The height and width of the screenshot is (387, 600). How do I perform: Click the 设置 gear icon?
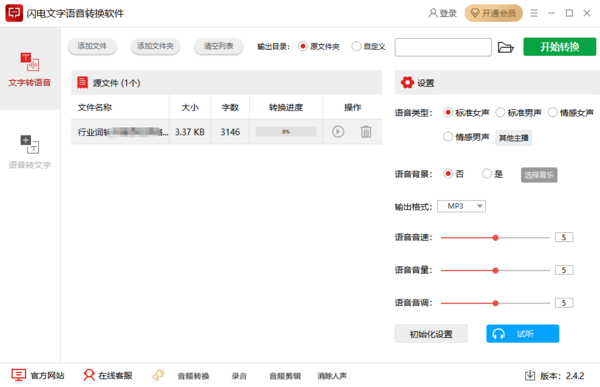[x=407, y=82]
